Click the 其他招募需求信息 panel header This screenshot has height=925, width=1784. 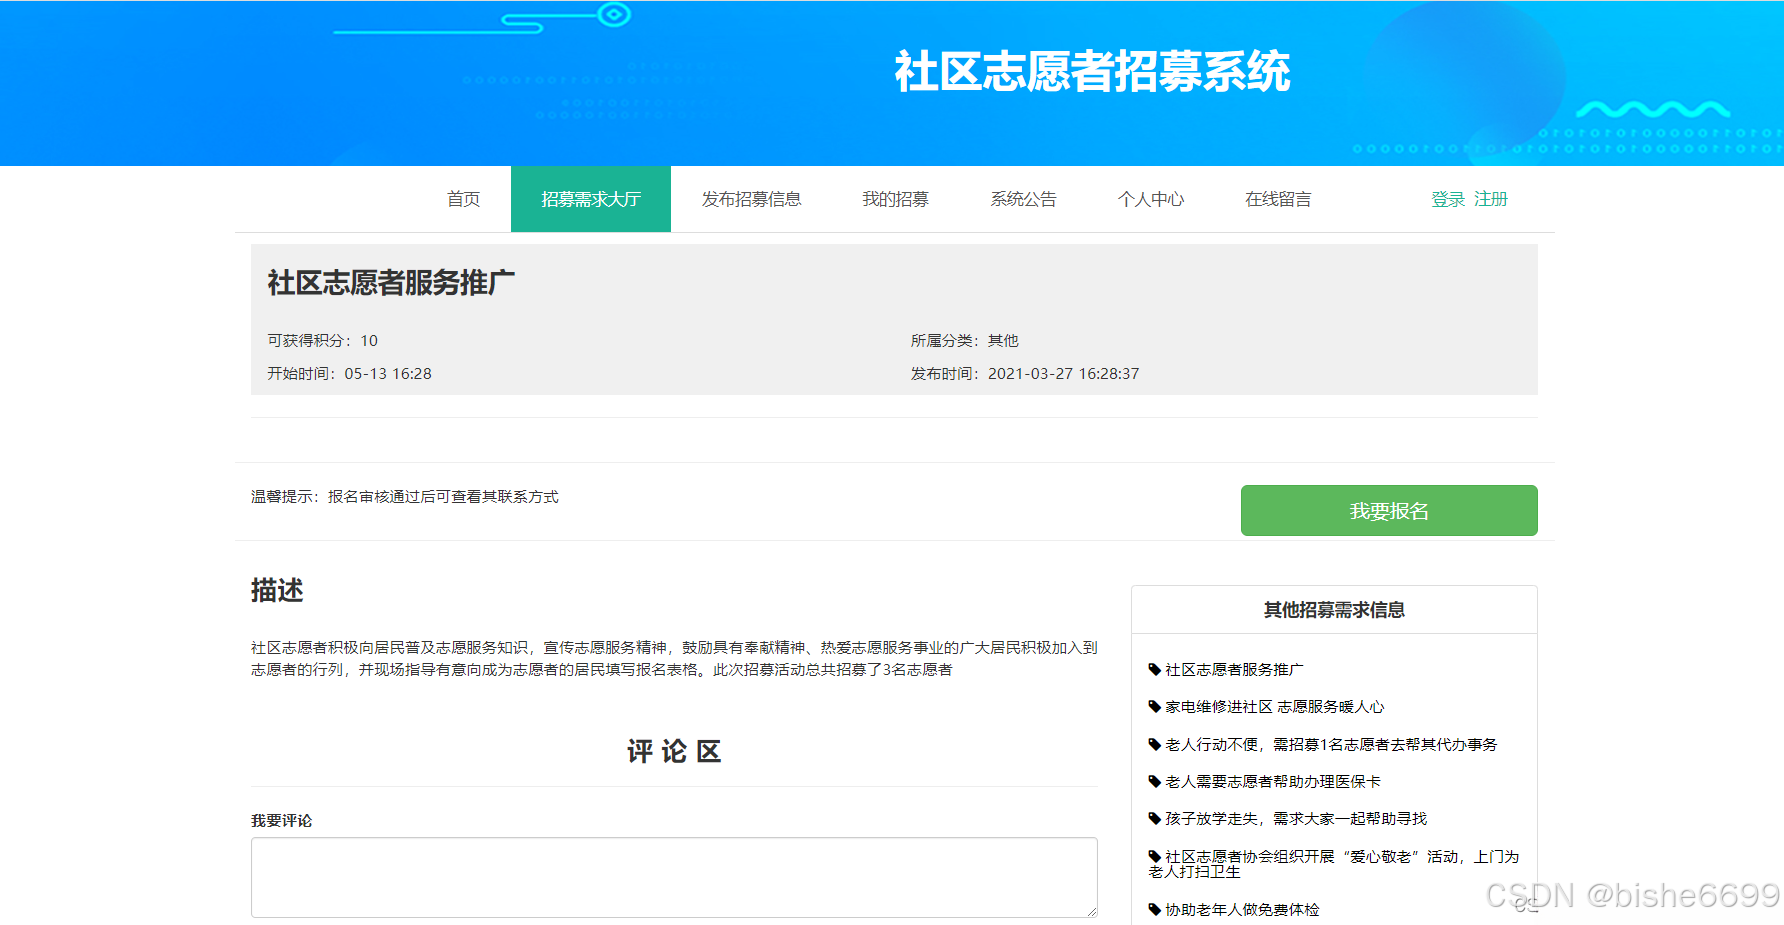tap(1334, 610)
